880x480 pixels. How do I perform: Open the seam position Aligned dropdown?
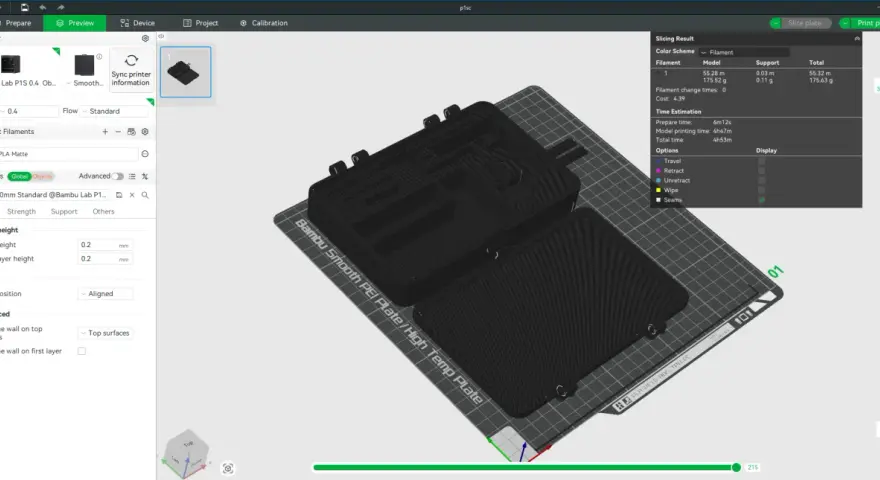106,294
